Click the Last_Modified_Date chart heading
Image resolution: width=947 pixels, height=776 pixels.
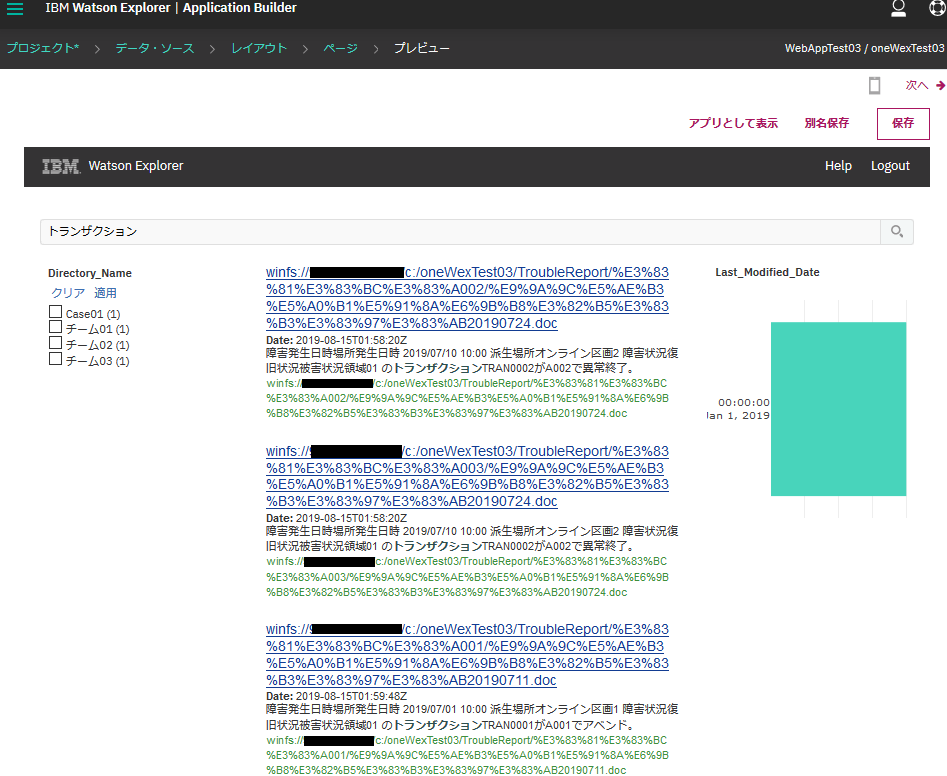point(767,272)
